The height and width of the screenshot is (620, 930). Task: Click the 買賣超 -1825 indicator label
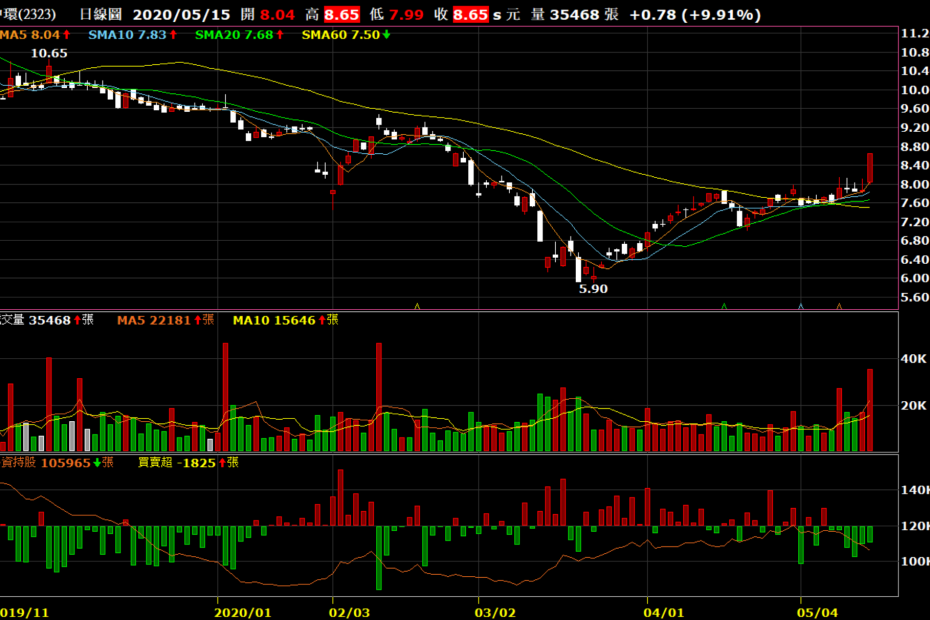[x=177, y=463]
